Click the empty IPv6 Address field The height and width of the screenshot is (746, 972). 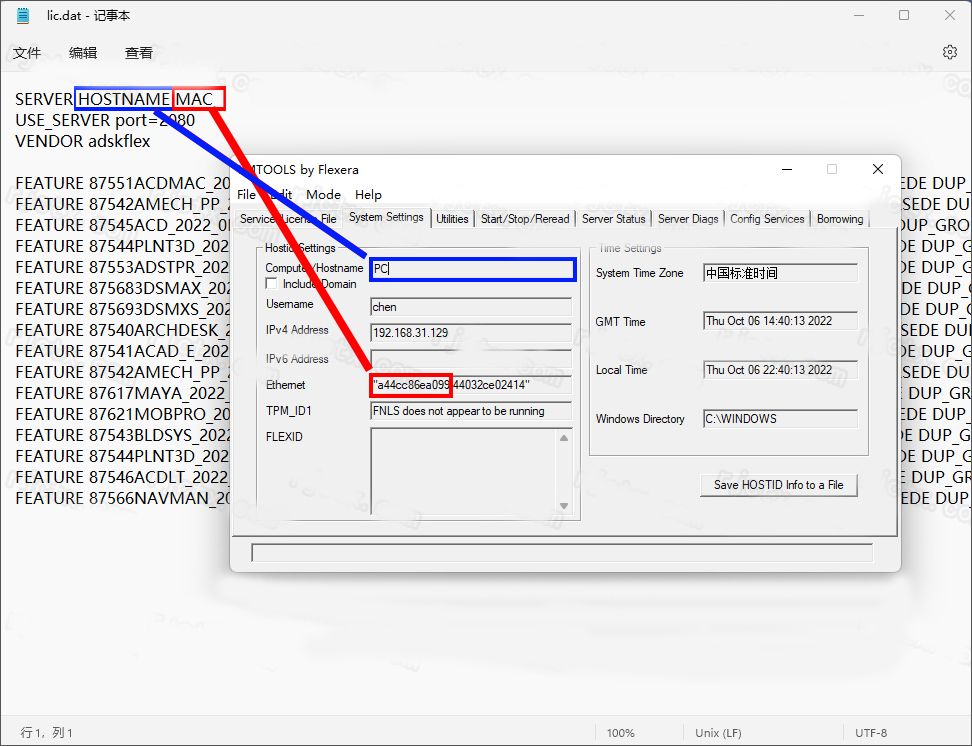tap(471, 359)
